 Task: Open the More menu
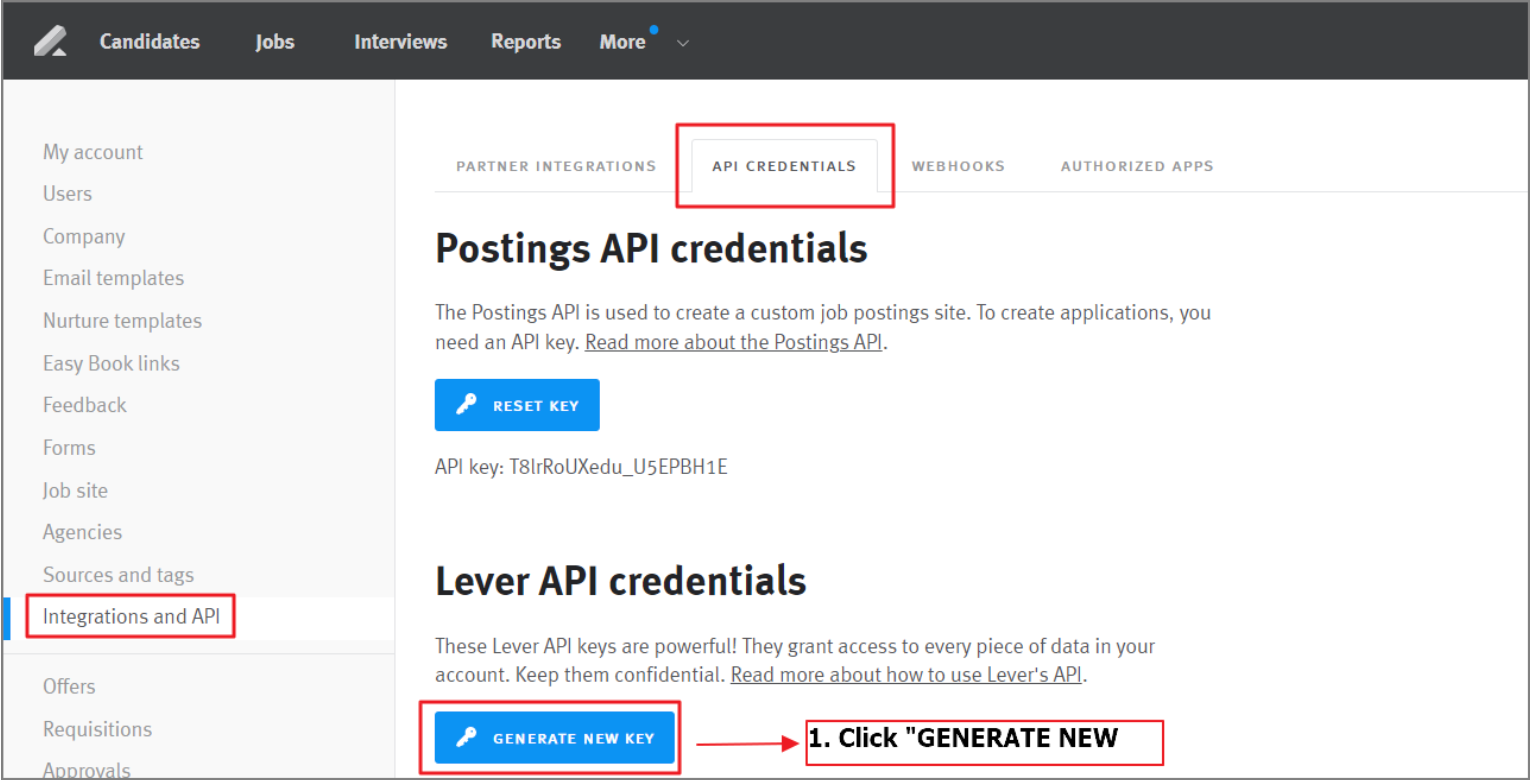click(622, 42)
